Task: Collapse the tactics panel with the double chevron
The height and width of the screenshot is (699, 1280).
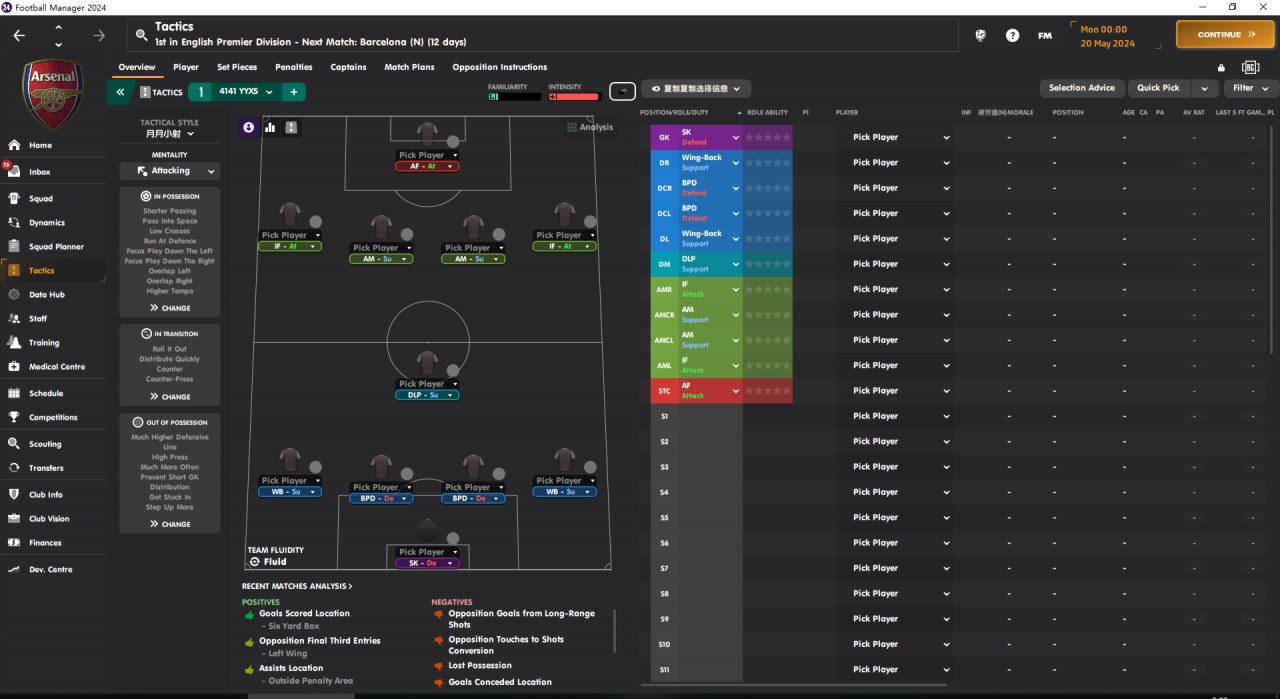Action: 120,92
